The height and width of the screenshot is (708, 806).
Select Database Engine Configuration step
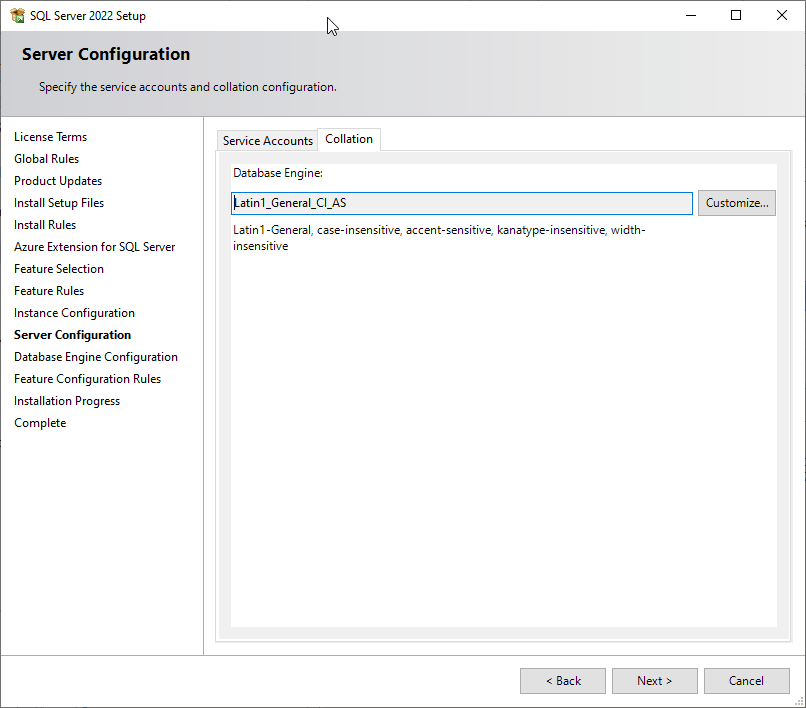point(96,357)
